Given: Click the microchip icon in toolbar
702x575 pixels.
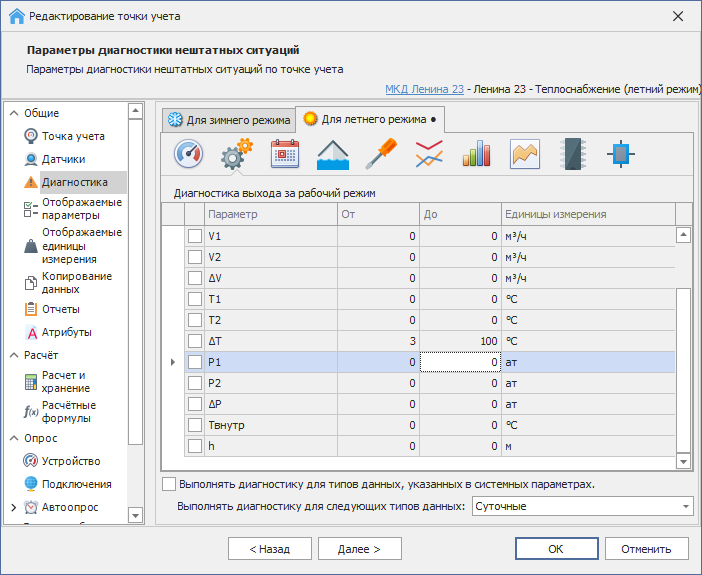Looking at the screenshot, I should click(572, 154).
